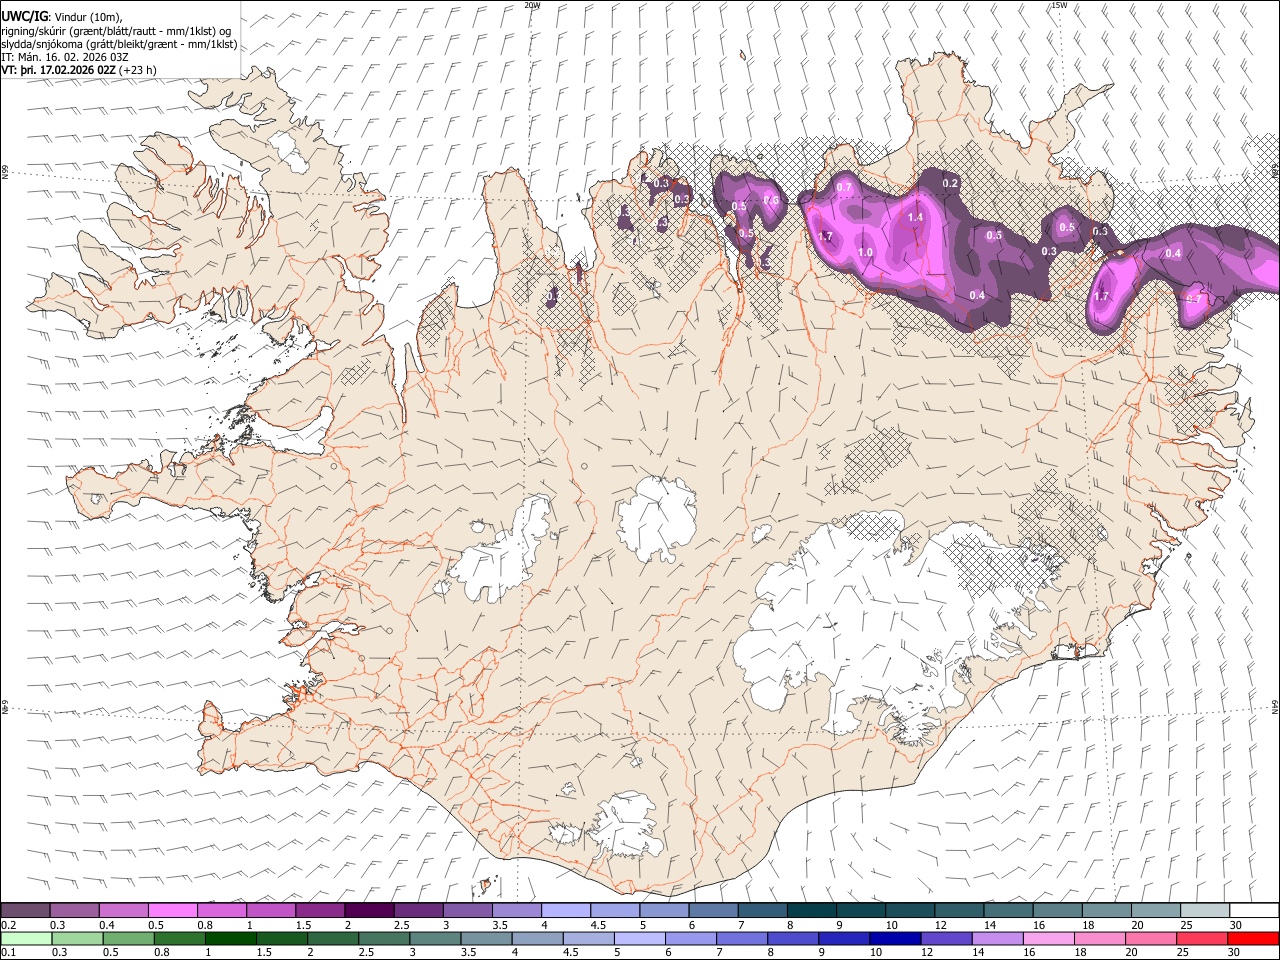This screenshot has height=960, width=1280.
Task: Select the lower legend swatch between 2.5 and 3
Action: point(384,938)
